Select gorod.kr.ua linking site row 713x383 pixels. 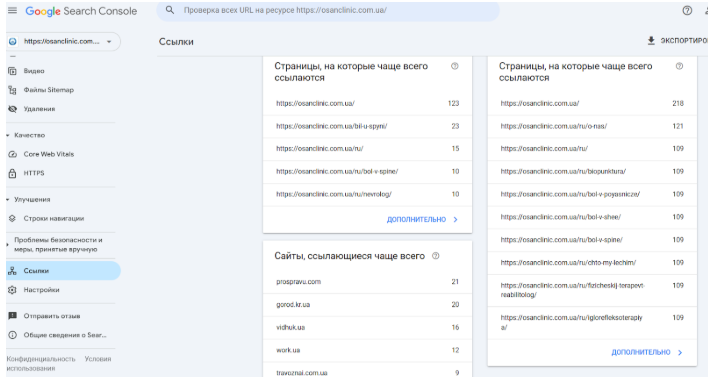click(x=367, y=305)
